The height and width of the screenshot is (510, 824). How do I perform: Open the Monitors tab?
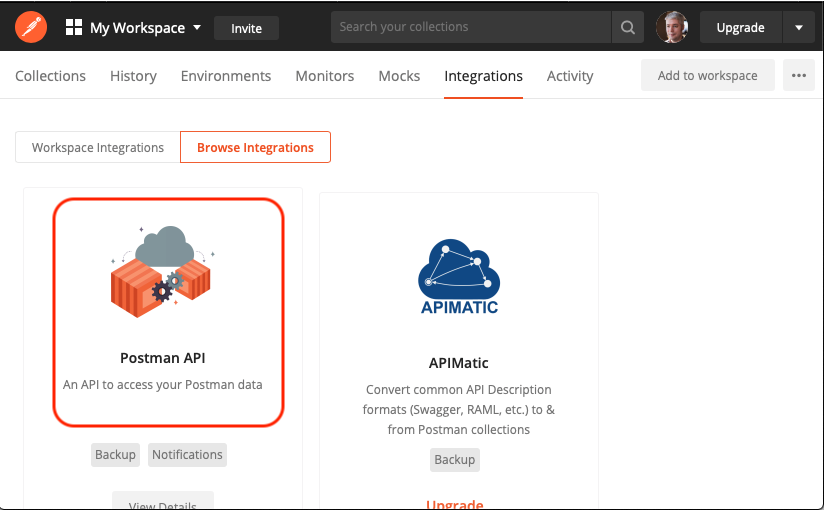[x=325, y=76]
